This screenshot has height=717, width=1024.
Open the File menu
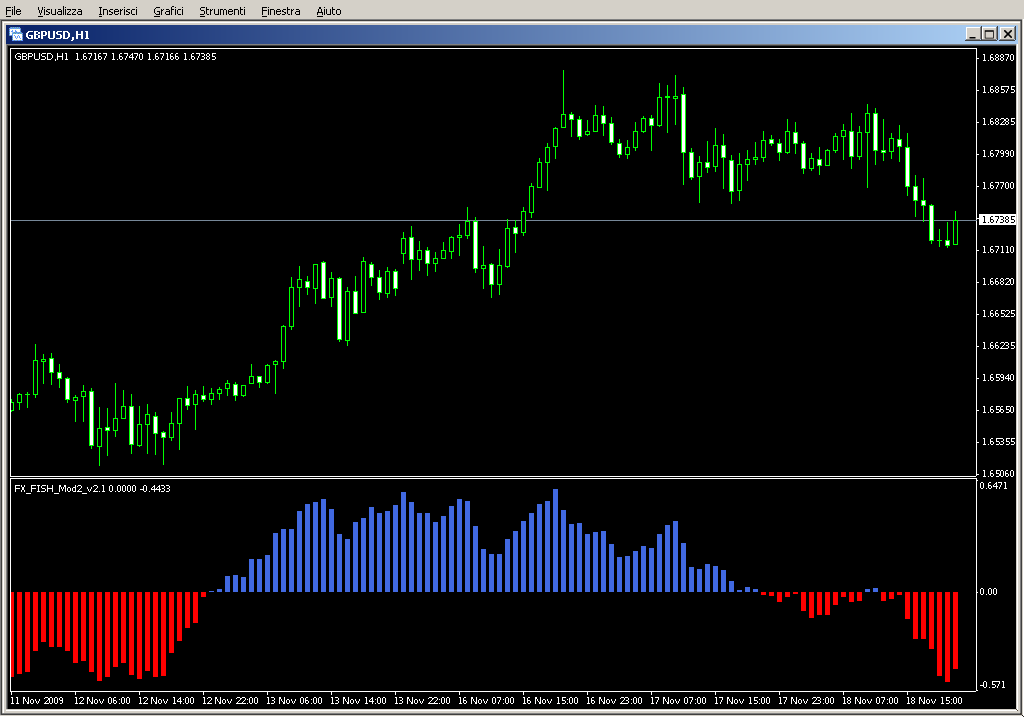point(13,11)
